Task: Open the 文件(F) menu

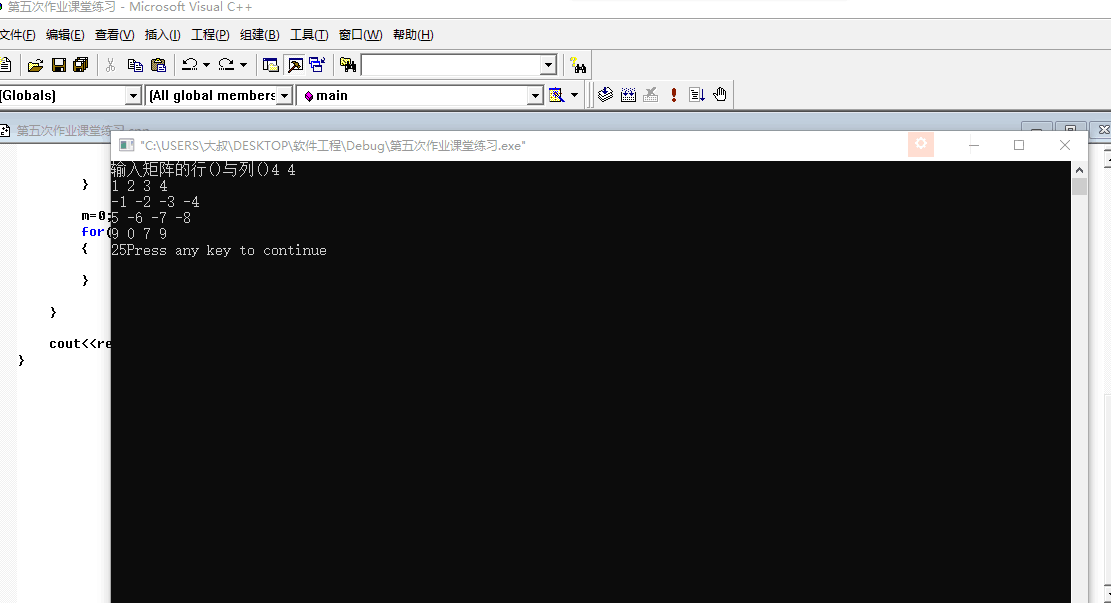Action: tap(17, 35)
